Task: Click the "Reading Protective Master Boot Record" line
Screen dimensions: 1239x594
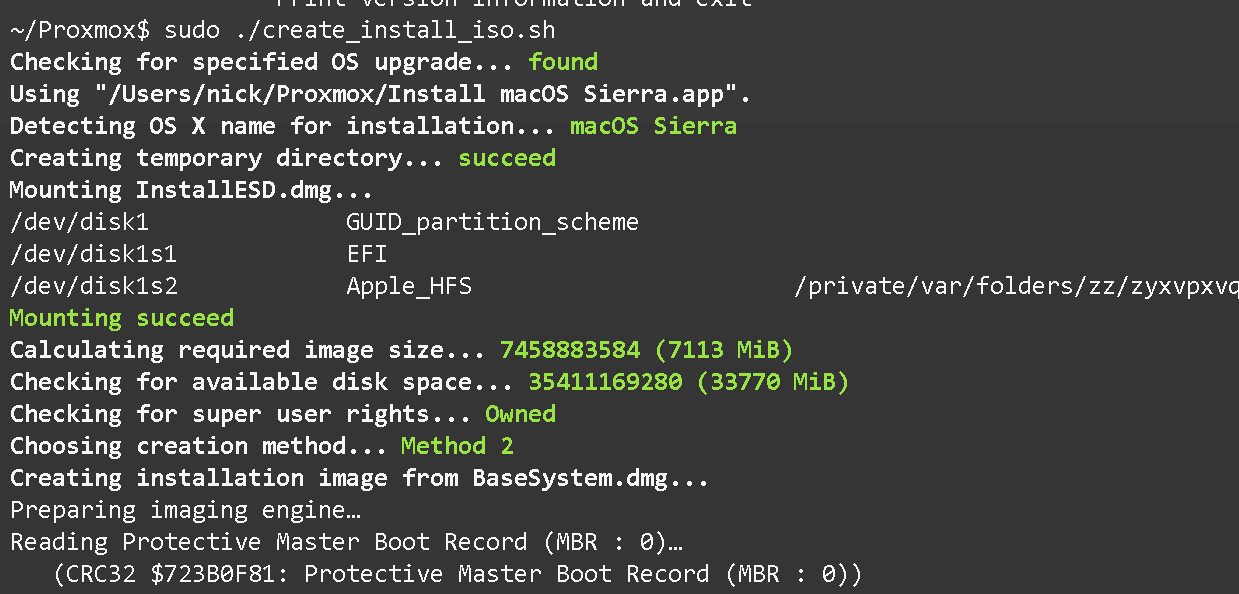Action: click(346, 542)
